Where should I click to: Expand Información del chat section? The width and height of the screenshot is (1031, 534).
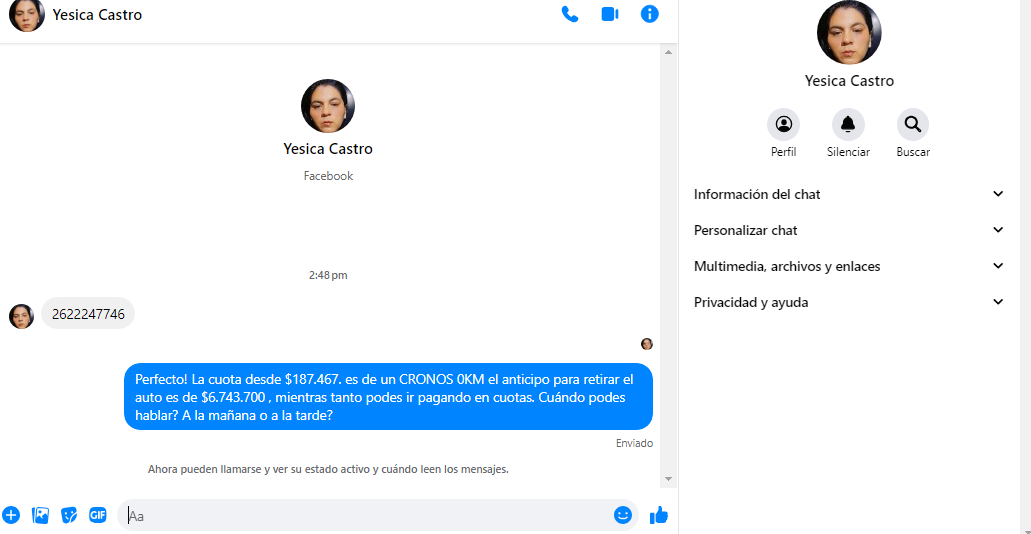(848, 194)
